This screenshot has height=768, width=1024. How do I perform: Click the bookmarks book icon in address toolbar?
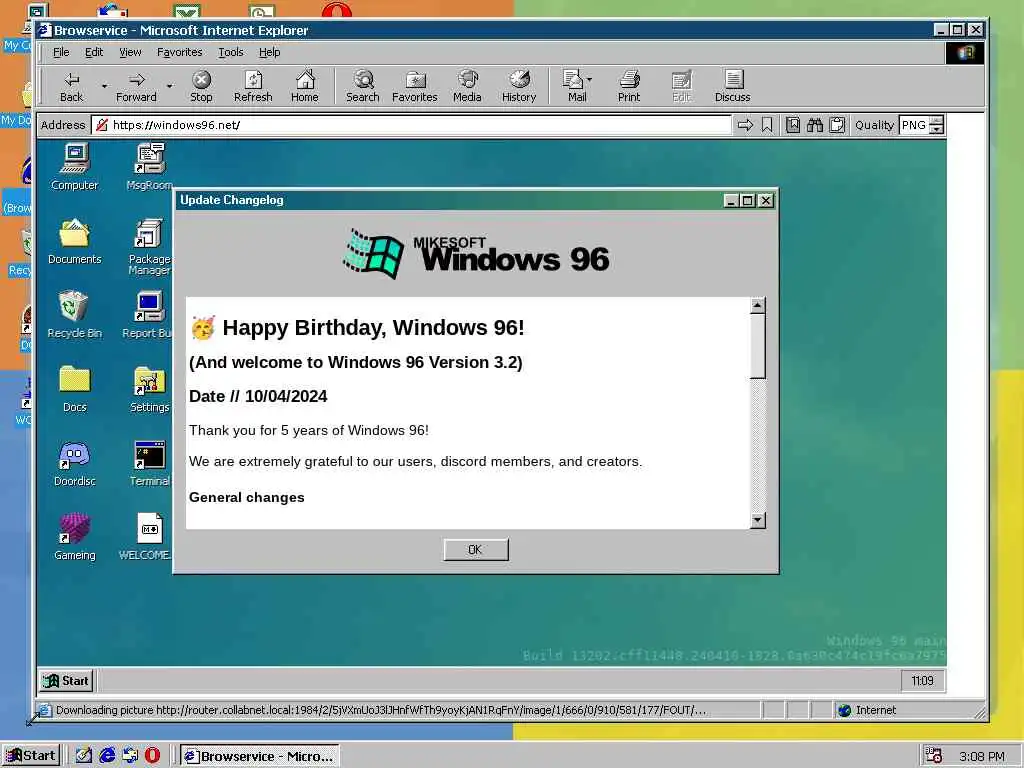tap(793, 125)
